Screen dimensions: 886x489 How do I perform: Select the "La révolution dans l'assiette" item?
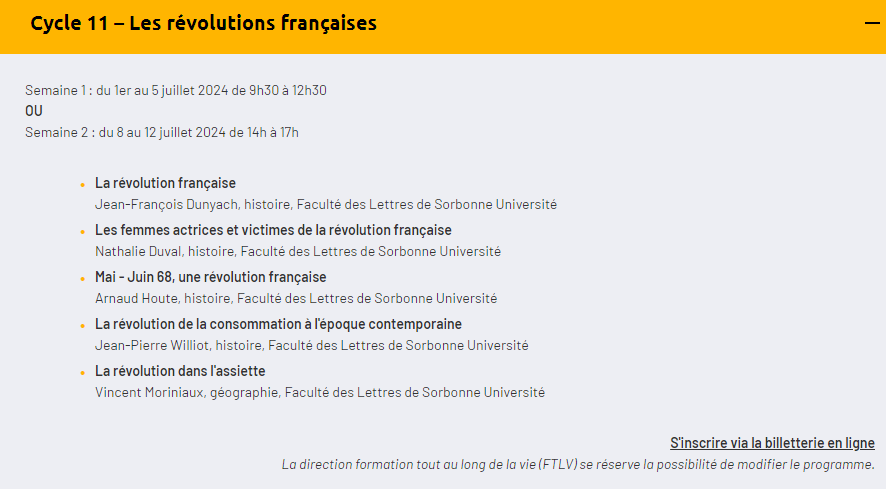180,371
